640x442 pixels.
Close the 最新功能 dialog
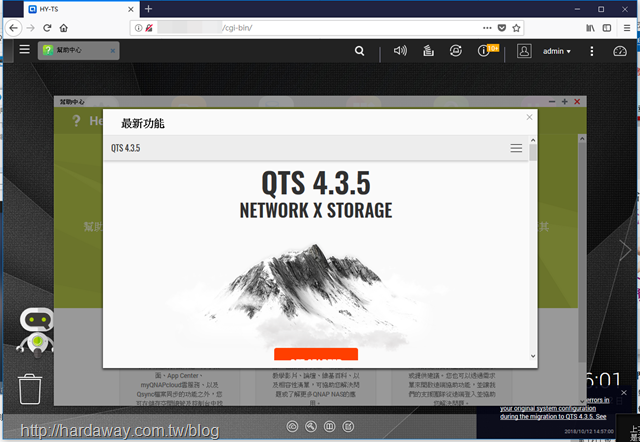(x=529, y=117)
